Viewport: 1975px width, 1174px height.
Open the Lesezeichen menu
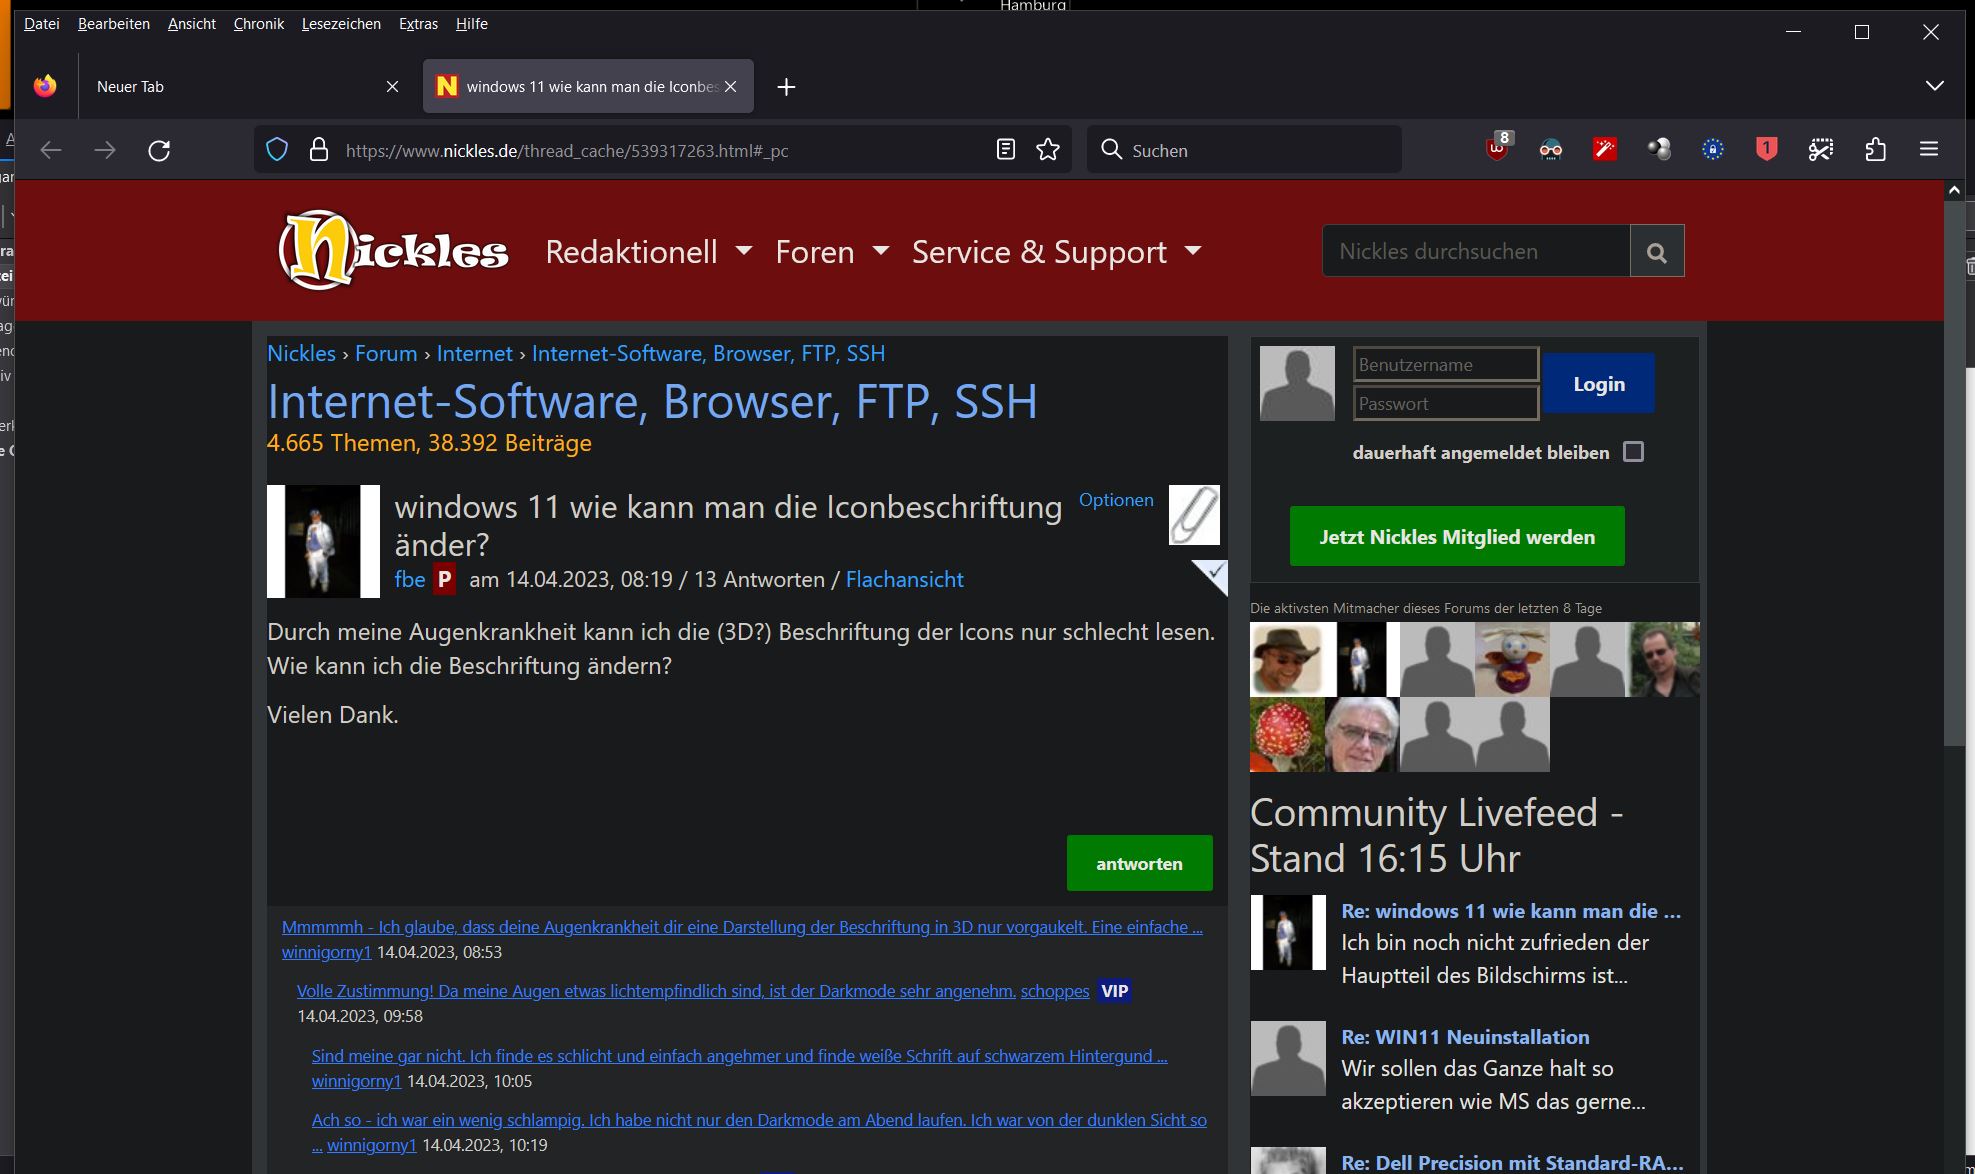pyautogui.click(x=341, y=24)
